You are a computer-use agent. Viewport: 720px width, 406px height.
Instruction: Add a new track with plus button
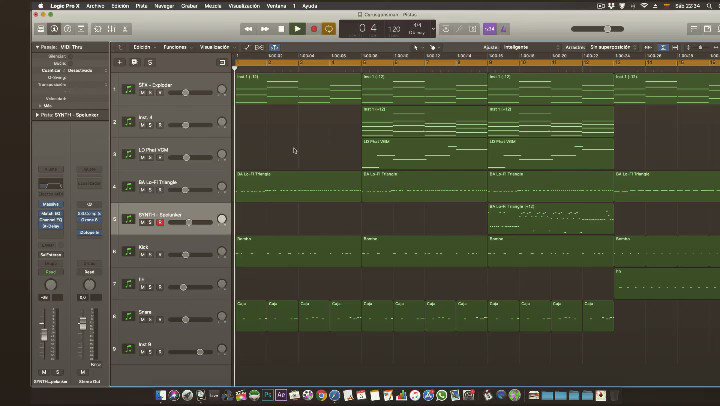[119, 62]
